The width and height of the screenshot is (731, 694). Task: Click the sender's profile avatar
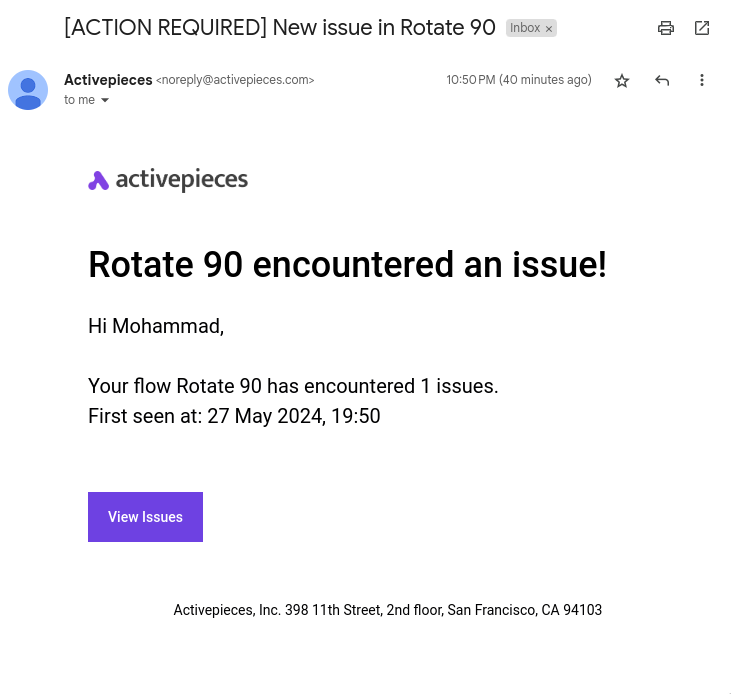[x=28, y=90]
